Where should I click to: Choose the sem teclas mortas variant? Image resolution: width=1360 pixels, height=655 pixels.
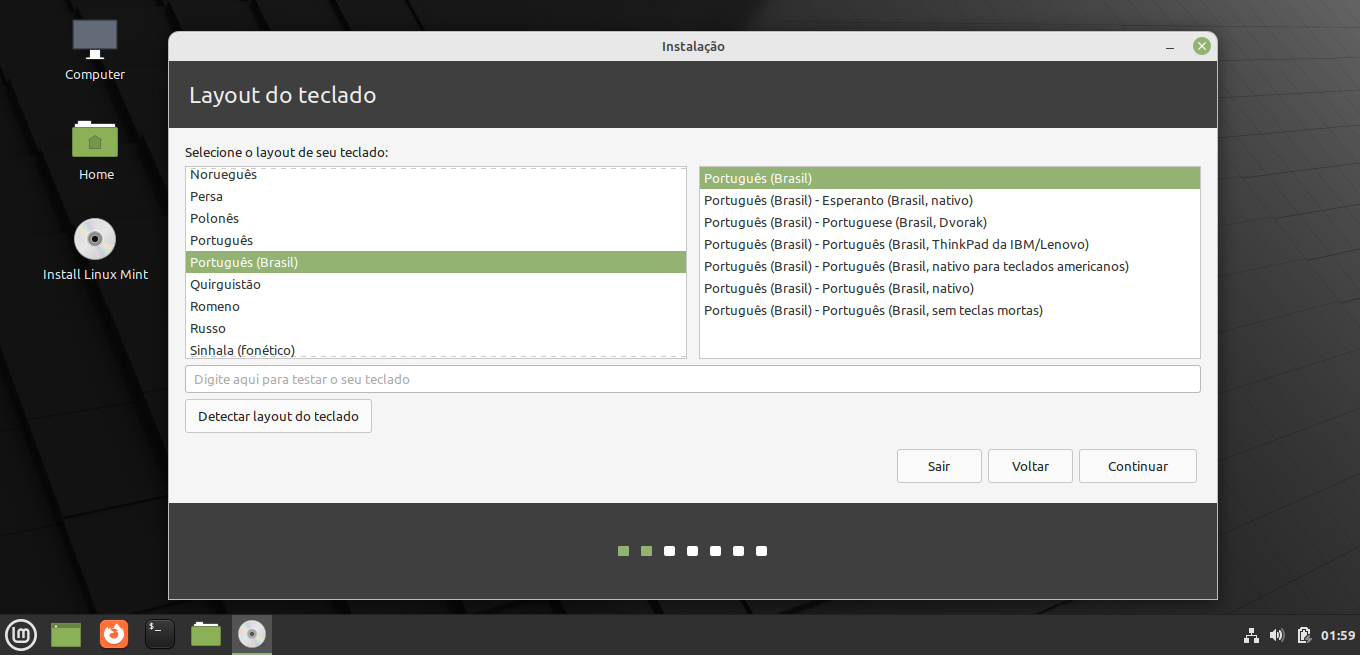pos(949,310)
